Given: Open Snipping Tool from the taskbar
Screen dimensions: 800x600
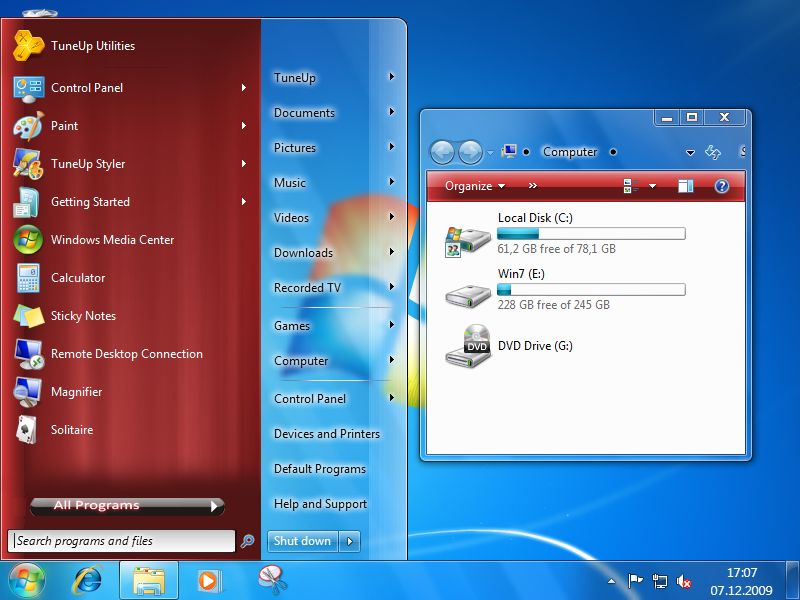Looking at the screenshot, I should click(271, 579).
